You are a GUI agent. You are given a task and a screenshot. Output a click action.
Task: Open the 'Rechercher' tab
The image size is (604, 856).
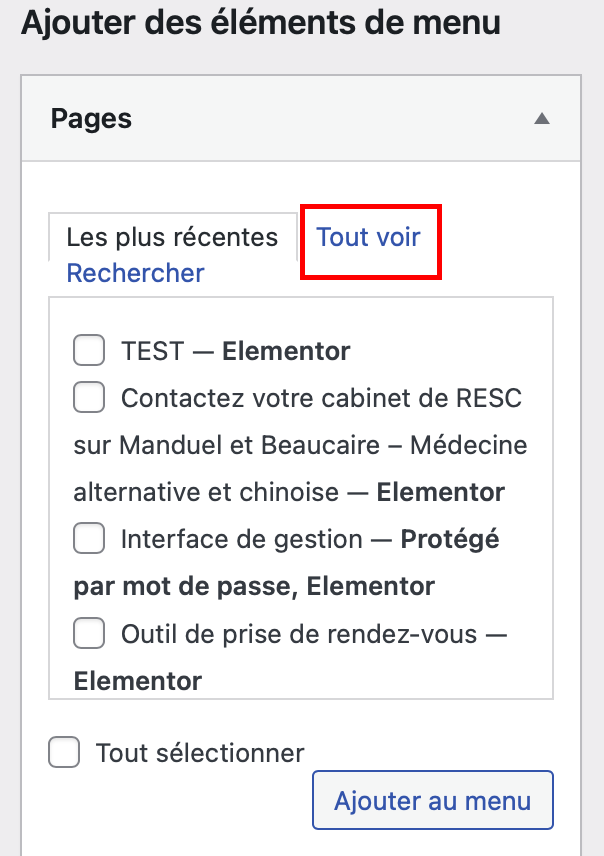click(x=135, y=273)
